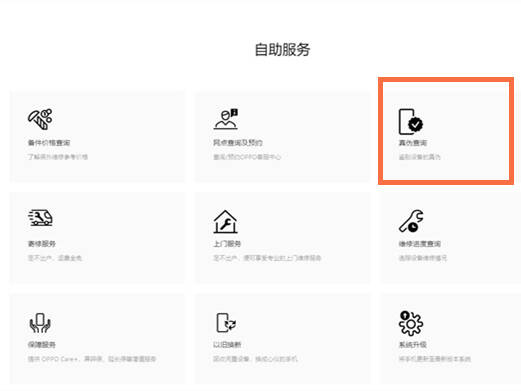Click the hammer and coins spare parts icon

coord(40,119)
